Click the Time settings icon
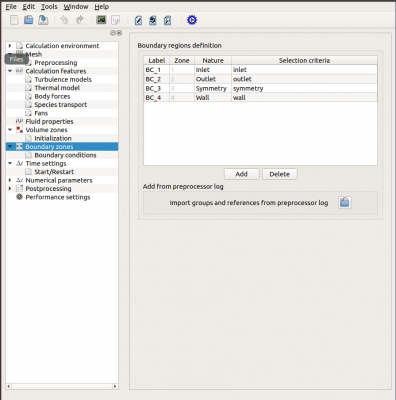Screen dimensions: 396x400 tap(20, 163)
